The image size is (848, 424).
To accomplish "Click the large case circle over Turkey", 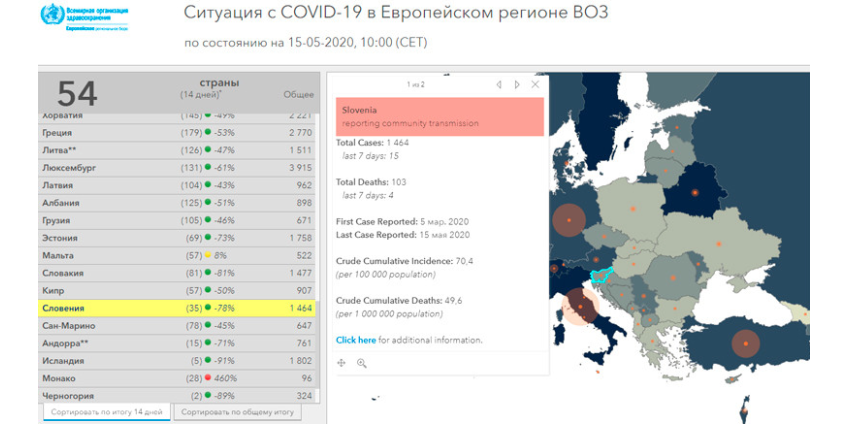I will pyautogui.click(x=746, y=343).
